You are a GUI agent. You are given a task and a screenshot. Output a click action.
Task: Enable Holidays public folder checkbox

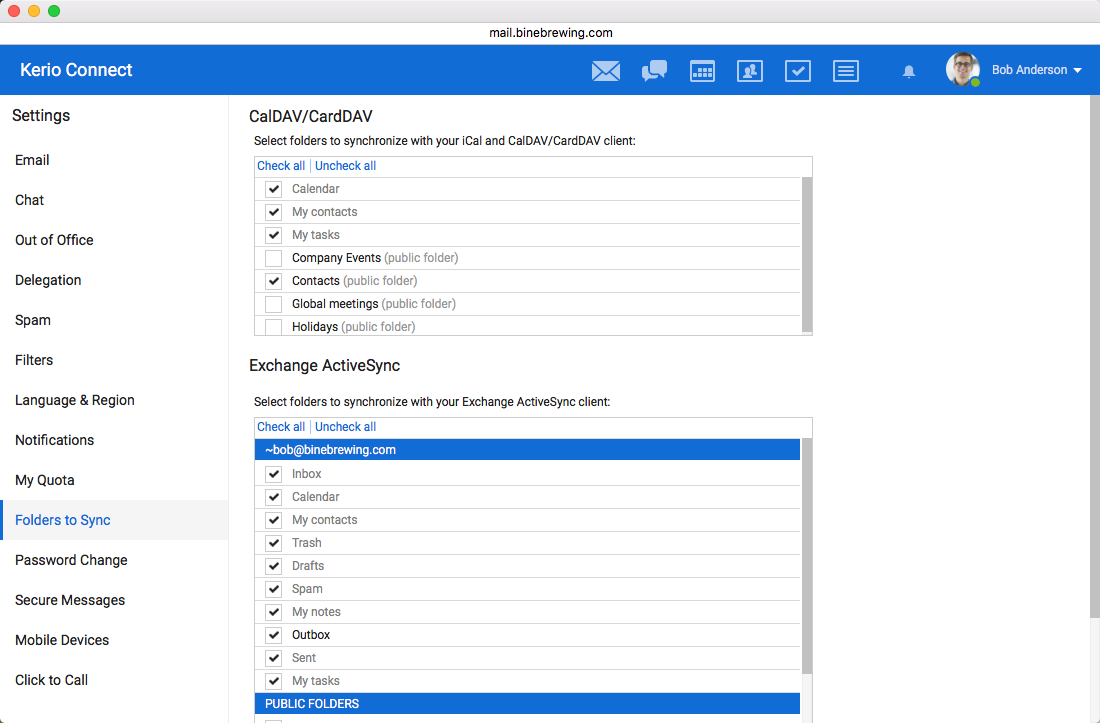[x=274, y=327]
